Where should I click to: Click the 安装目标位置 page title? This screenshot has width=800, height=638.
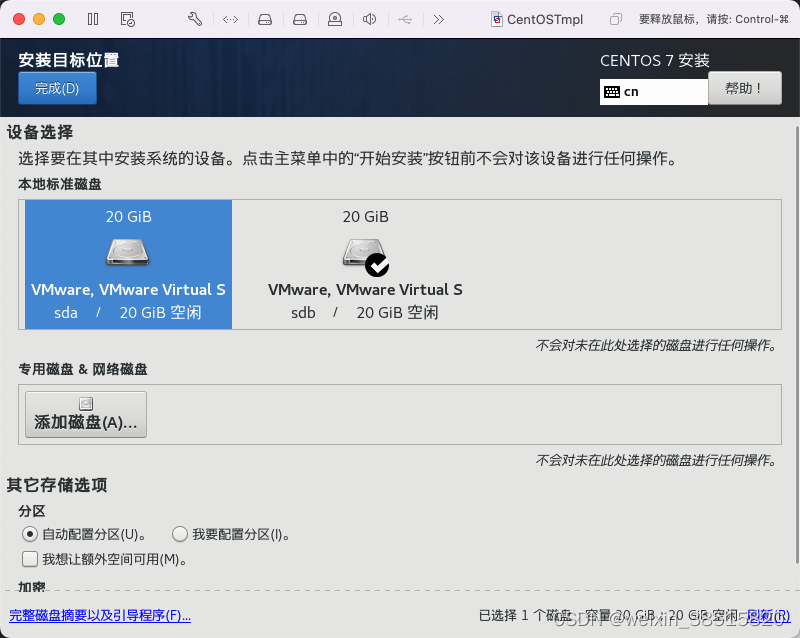(x=69, y=60)
